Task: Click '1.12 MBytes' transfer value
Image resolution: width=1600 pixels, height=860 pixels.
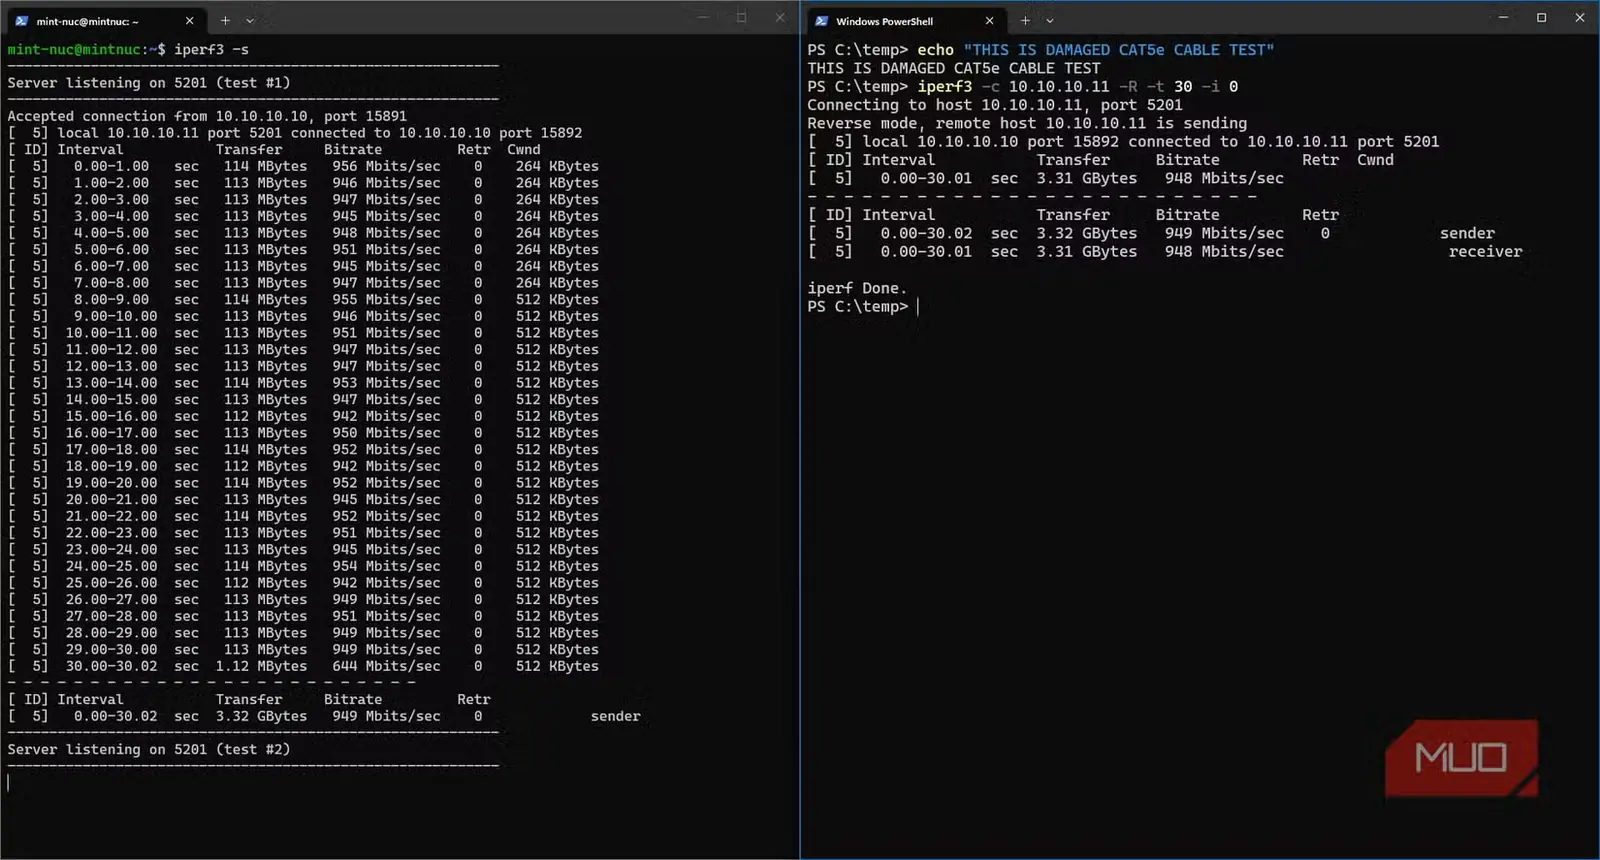Action: (261, 666)
